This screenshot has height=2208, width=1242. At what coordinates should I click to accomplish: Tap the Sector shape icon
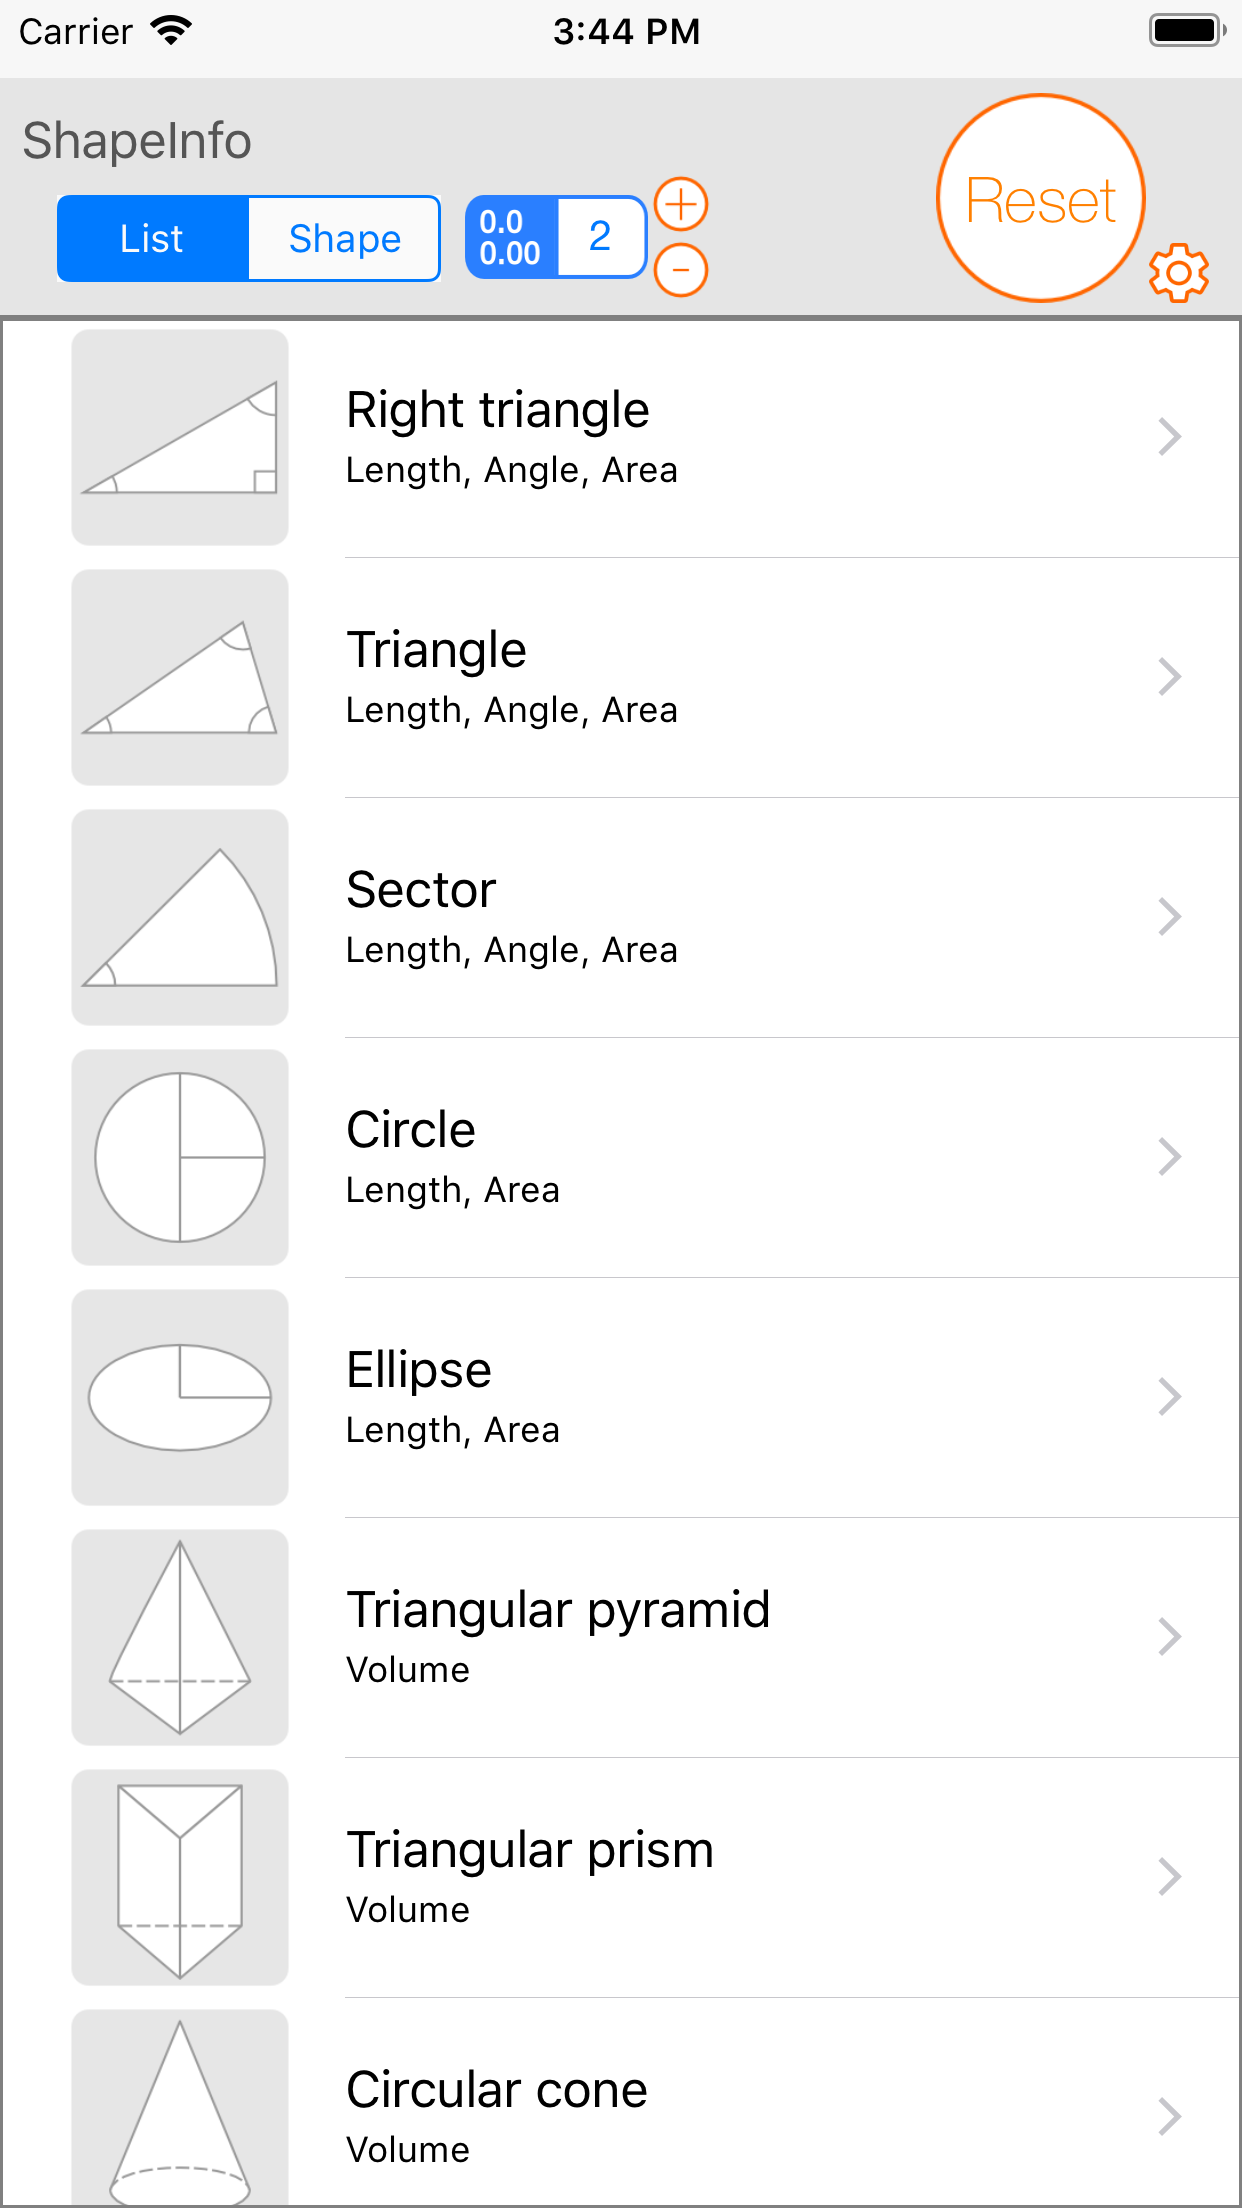click(x=180, y=918)
